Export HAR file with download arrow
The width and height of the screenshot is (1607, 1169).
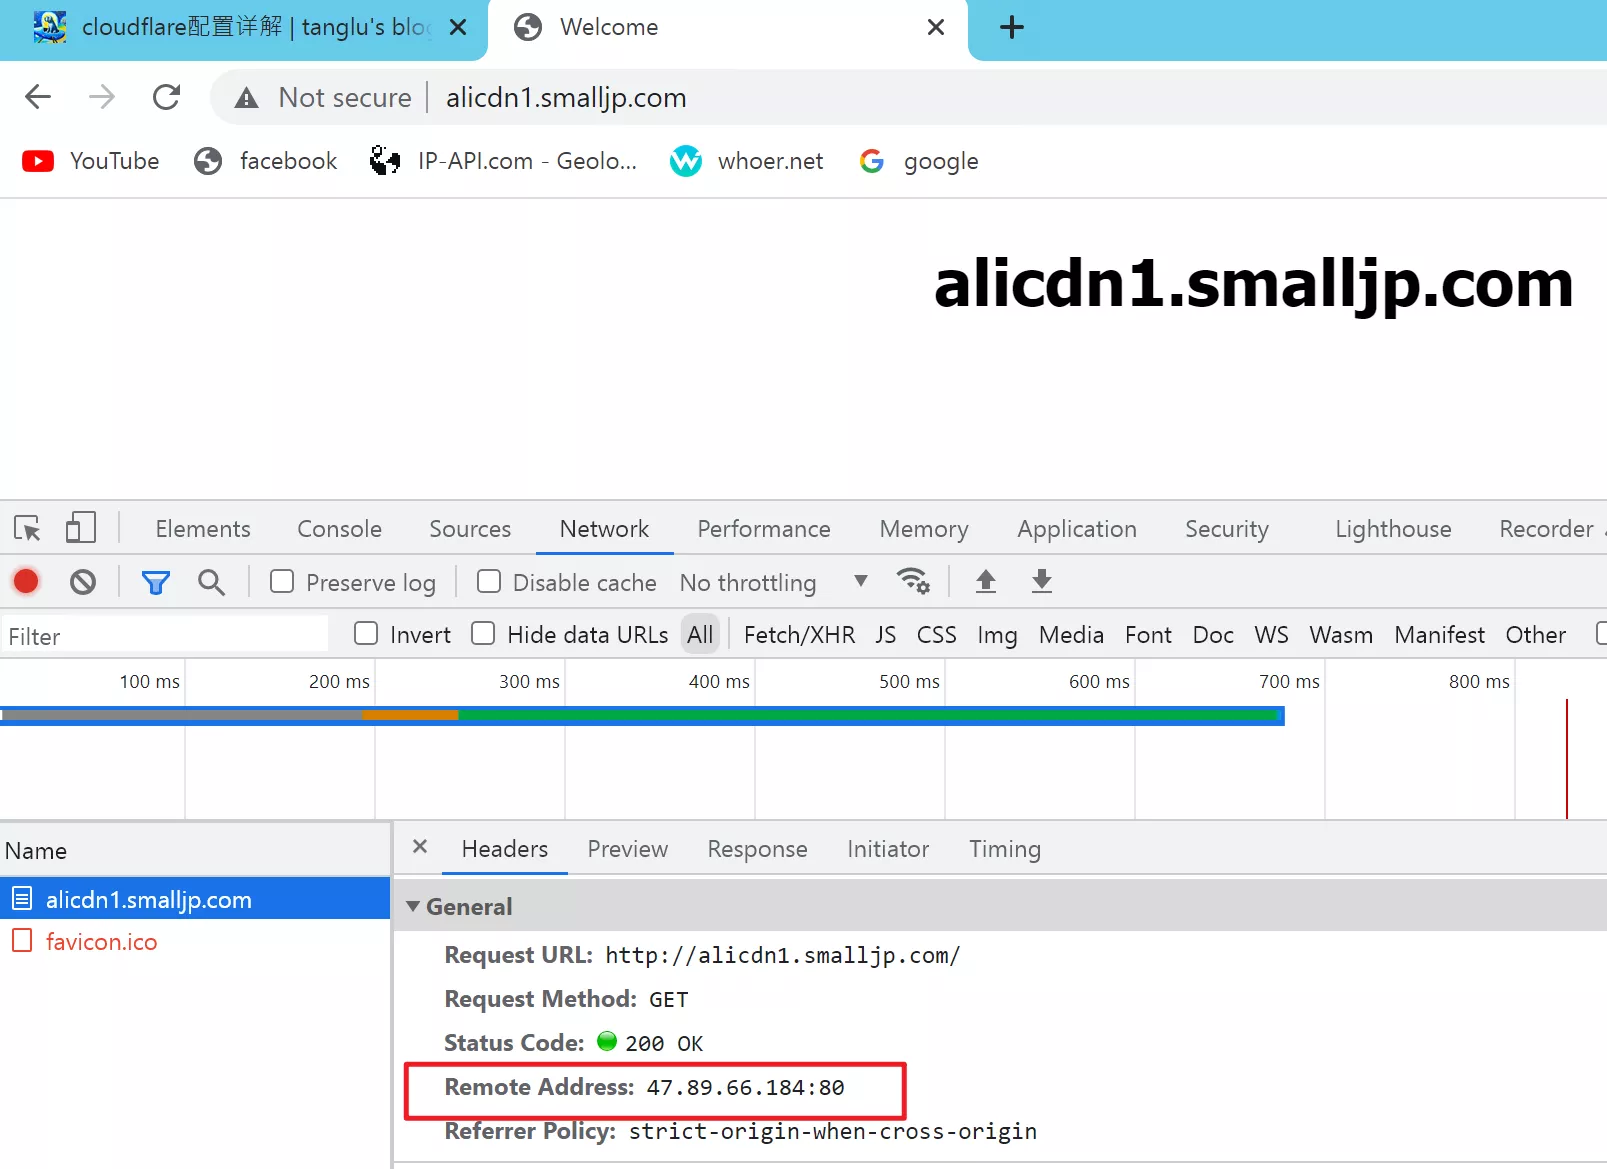tap(1041, 581)
